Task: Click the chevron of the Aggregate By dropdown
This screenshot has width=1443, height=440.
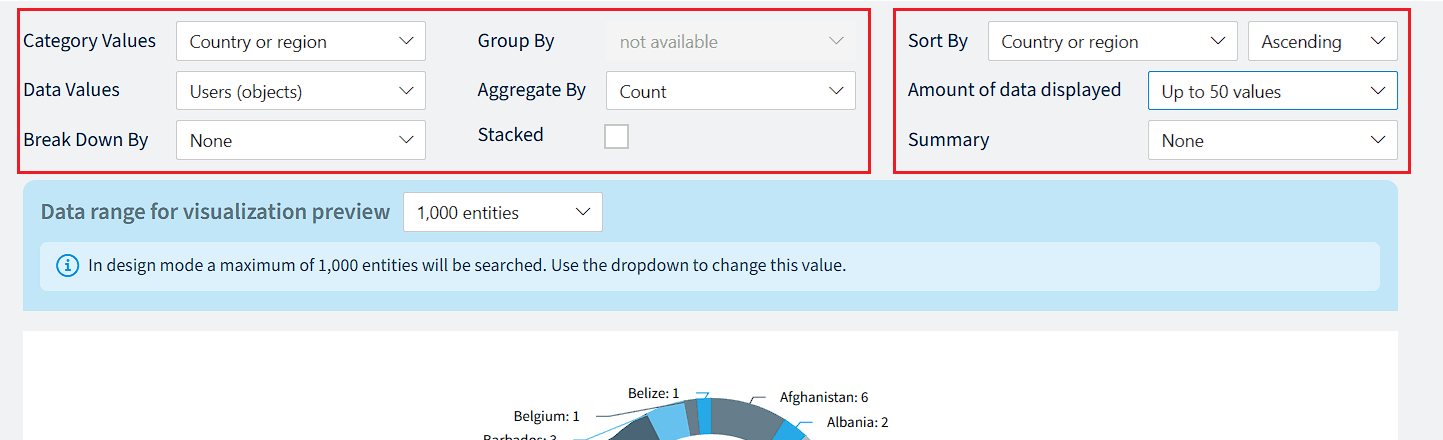Action: pyautogui.click(x=836, y=91)
